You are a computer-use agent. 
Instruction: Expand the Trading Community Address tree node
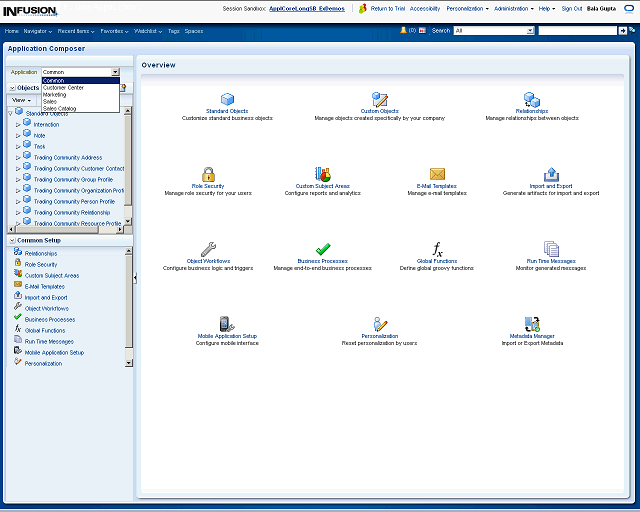pos(18,157)
